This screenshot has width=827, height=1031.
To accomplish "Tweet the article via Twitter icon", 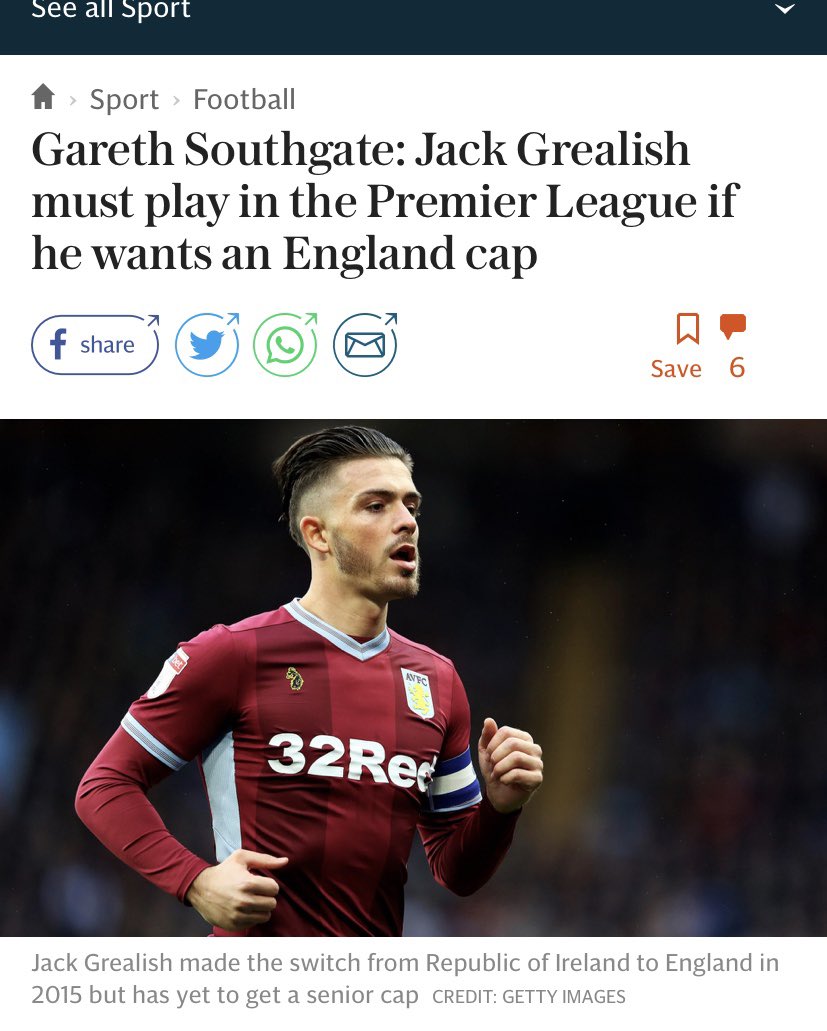I will (x=207, y=345).
